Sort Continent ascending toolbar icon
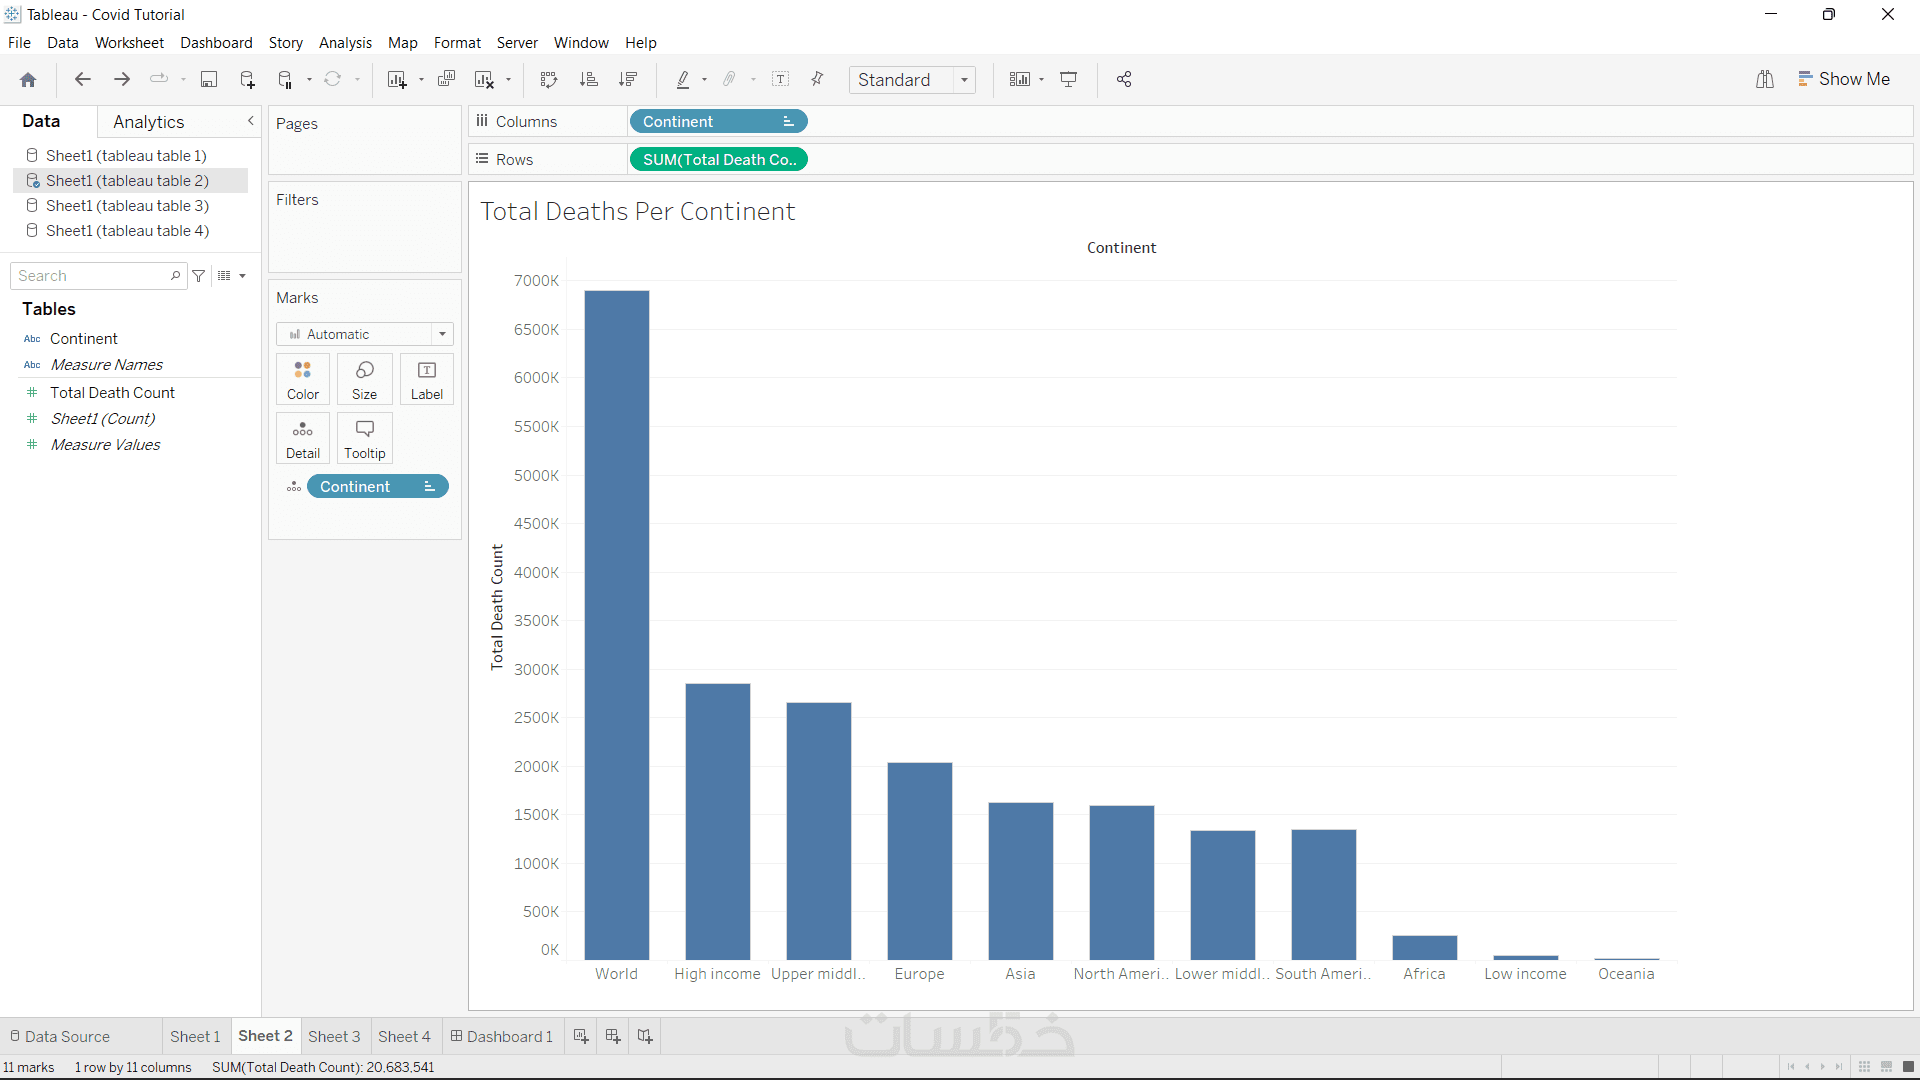 [x=589, y=80]
